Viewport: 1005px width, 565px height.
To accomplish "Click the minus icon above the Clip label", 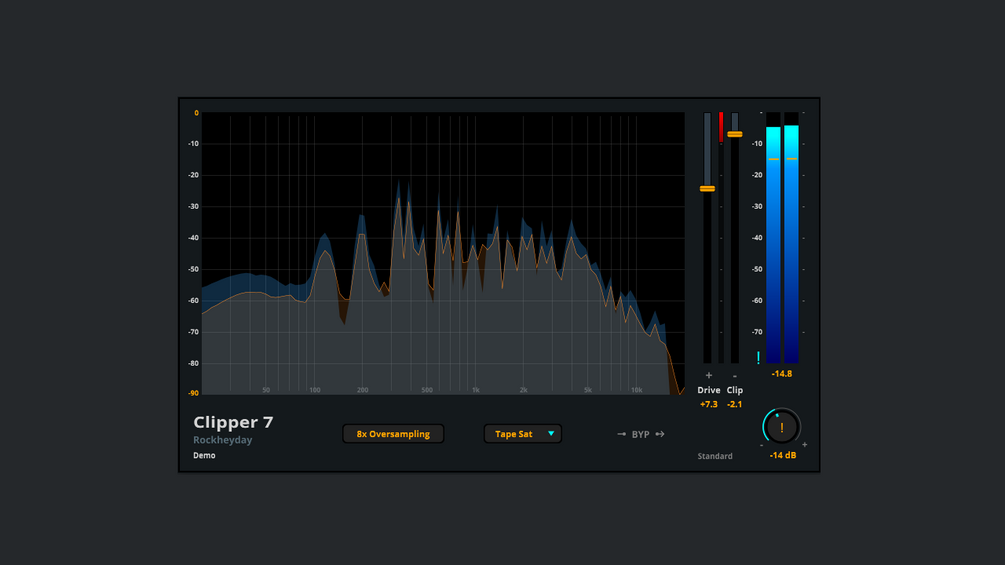I will [735, 376].
